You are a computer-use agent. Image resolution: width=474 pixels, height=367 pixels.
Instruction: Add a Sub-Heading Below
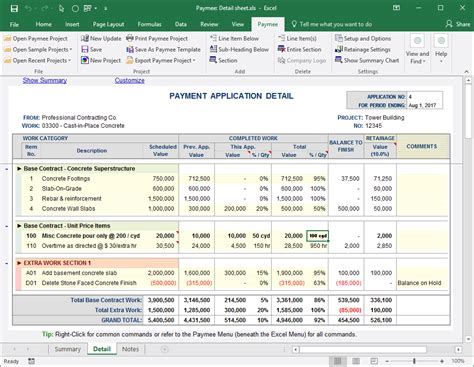[239, 50]
